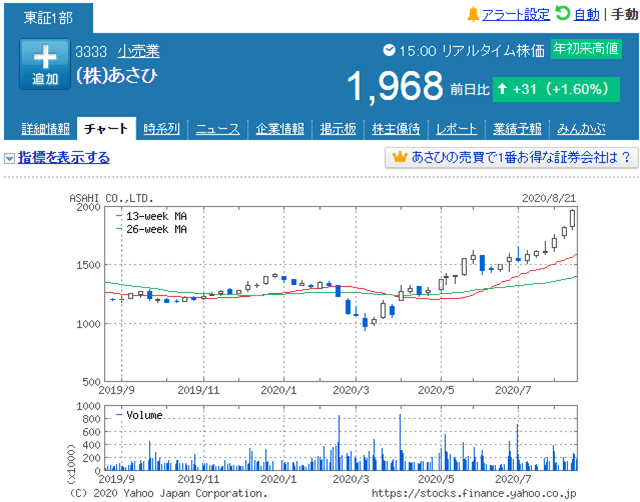Click the bell alert icon
Viewport: 640px width, 502px height.
473,14
